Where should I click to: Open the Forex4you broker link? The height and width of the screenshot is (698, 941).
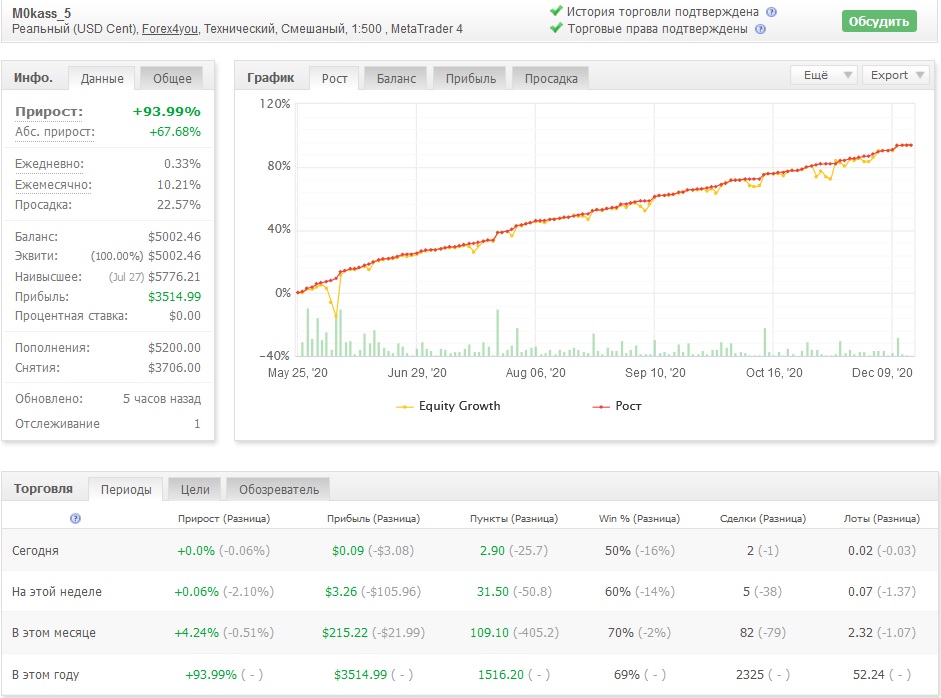pos(170,29)
